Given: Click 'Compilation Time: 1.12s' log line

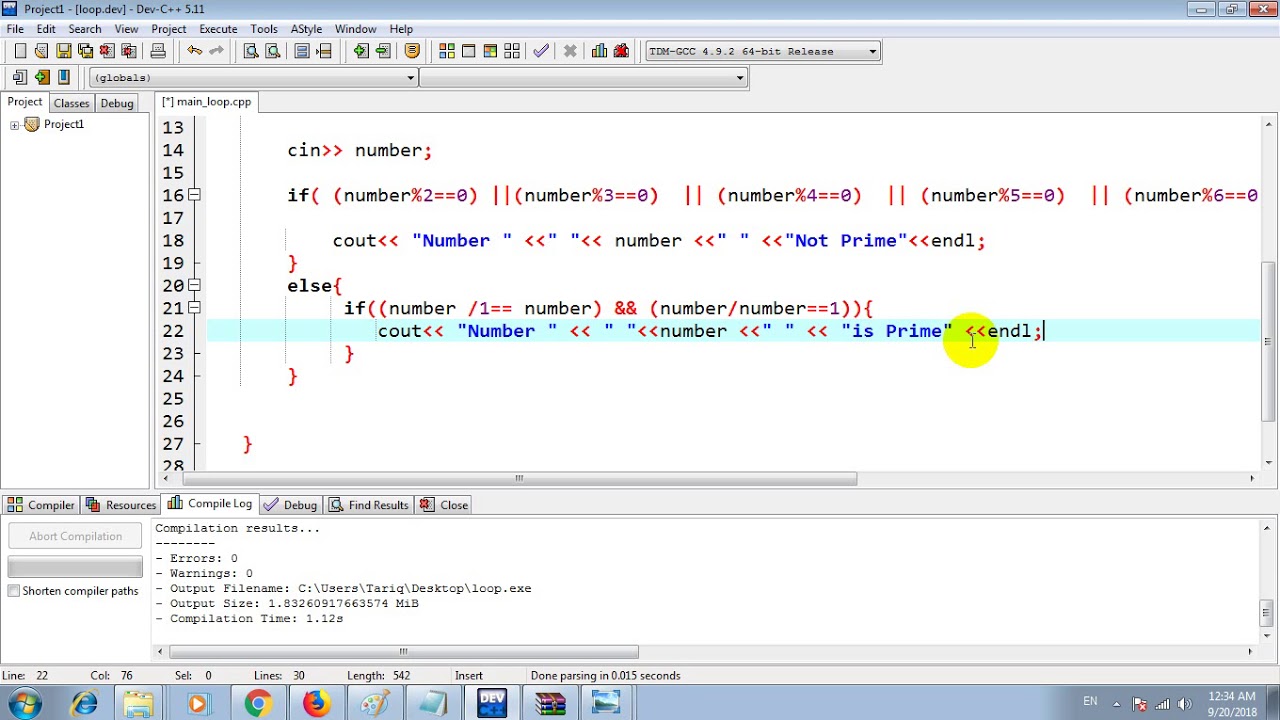Looking at the screenshot, I should pyautogui.click(x=248, y=619).
